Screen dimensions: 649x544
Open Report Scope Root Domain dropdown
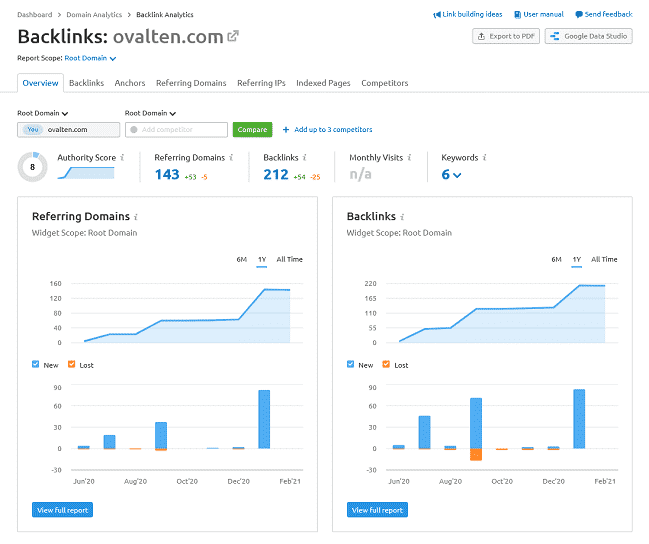[90, 58]
